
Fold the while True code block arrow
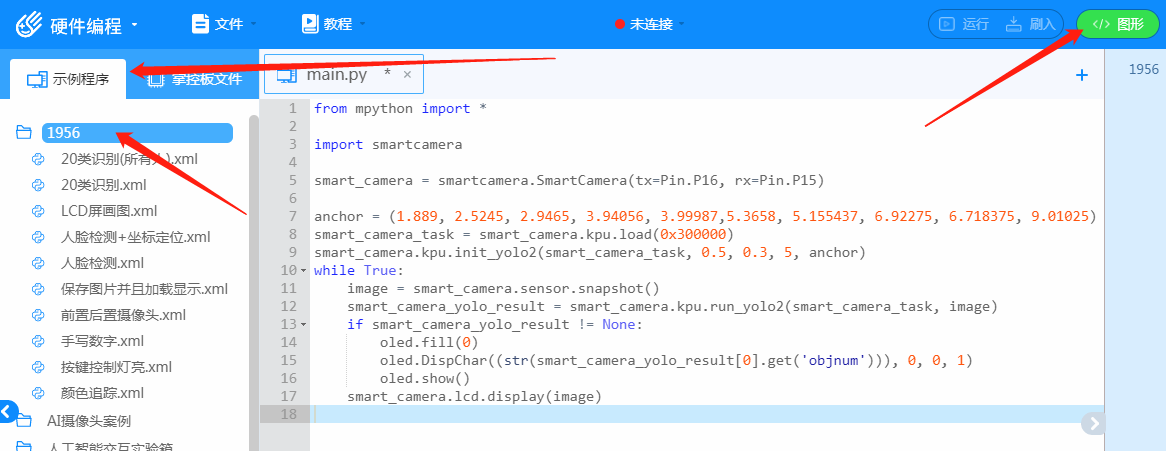coord(304,271)
